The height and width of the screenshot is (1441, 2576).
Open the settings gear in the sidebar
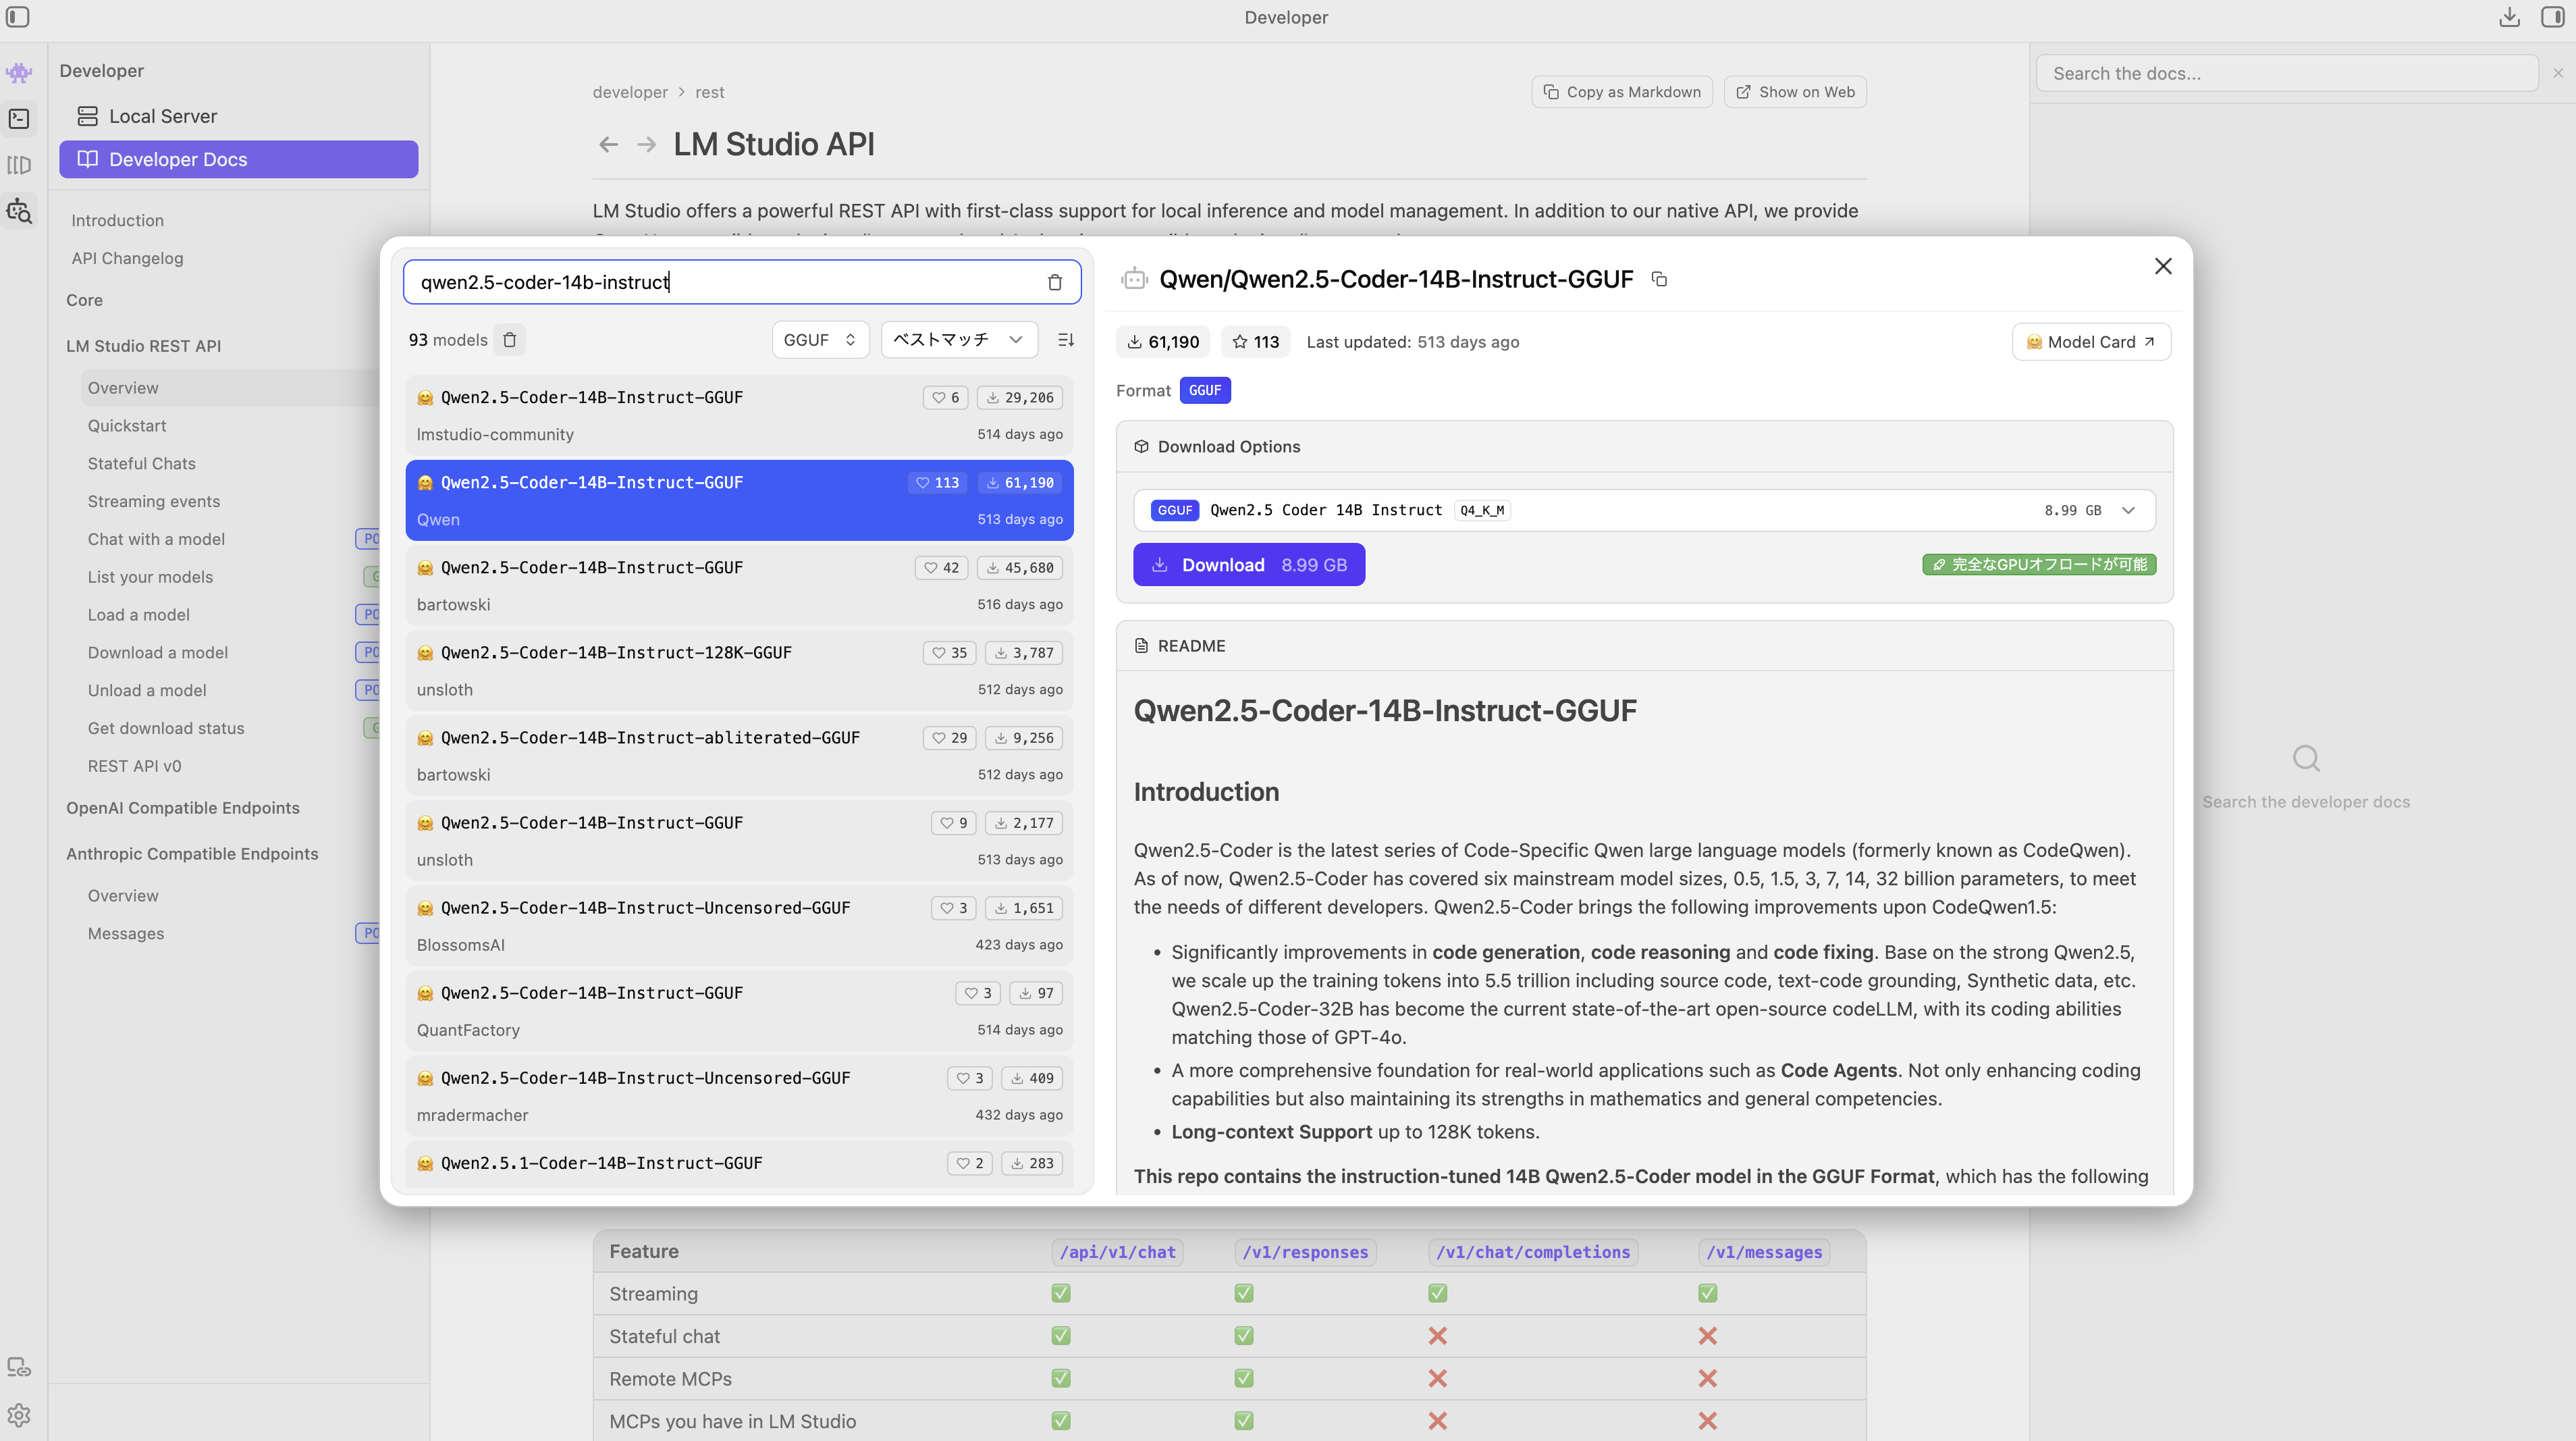[x=19, y=1415]
